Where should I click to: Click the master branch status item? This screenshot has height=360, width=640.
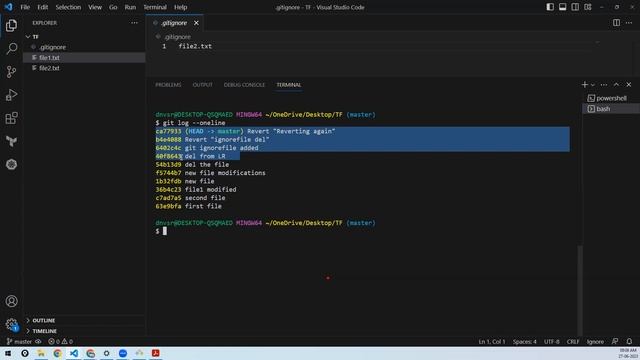pyautogui.click(x=20, y=341)
